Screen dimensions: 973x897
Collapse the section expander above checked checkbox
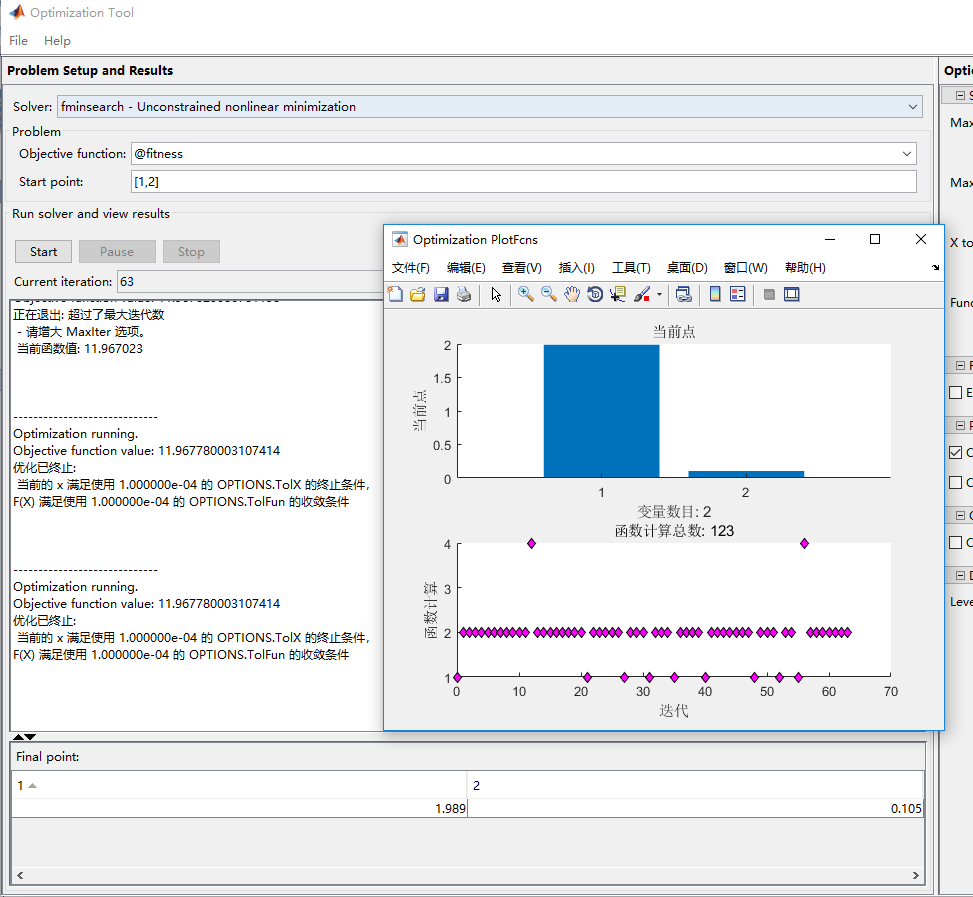tap(960, 426)
